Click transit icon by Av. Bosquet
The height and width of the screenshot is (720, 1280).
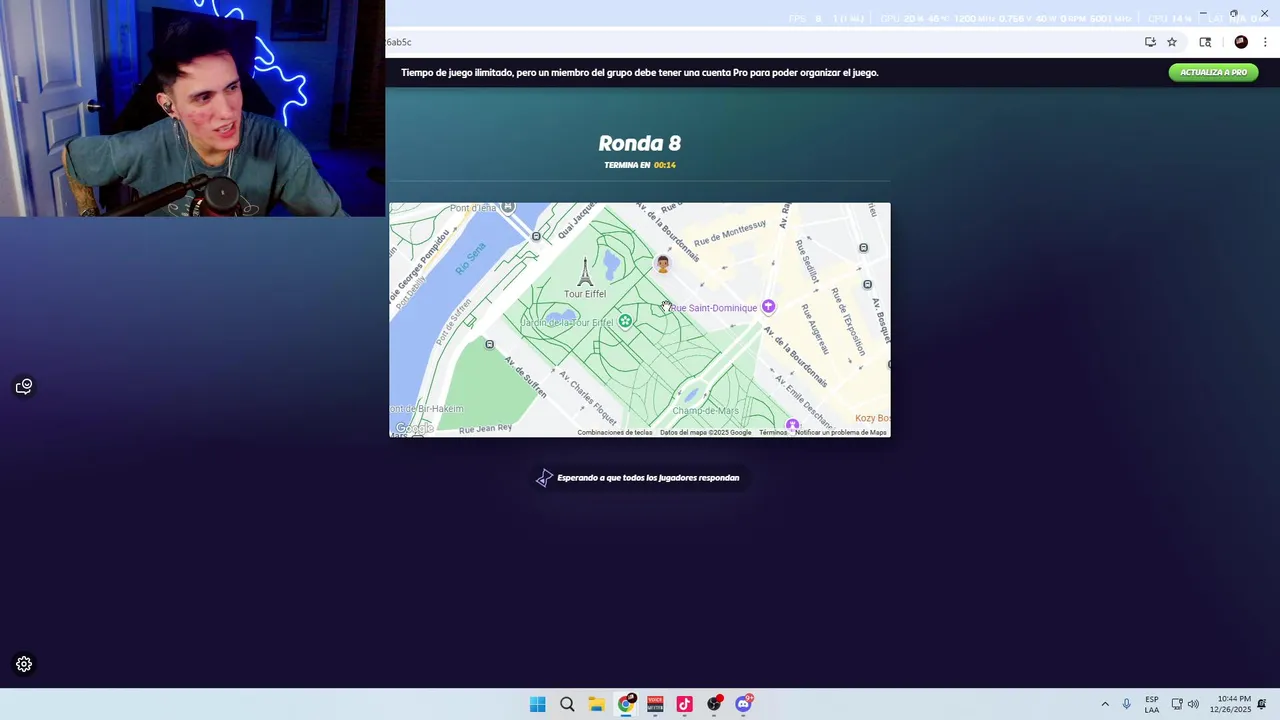pos(867,284)
